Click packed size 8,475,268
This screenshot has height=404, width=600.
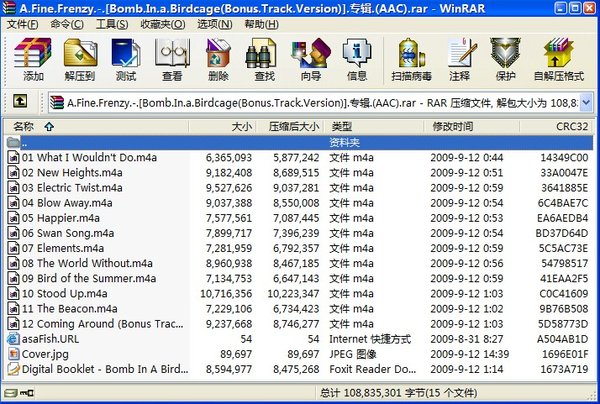click(x=296, y=369)
